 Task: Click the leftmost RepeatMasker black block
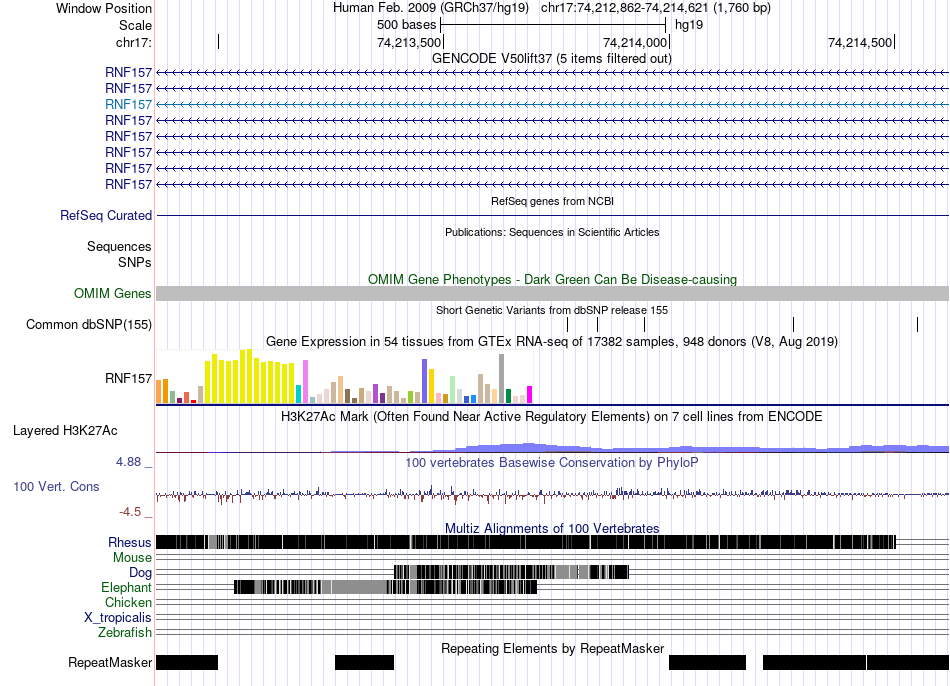(187, 662)
